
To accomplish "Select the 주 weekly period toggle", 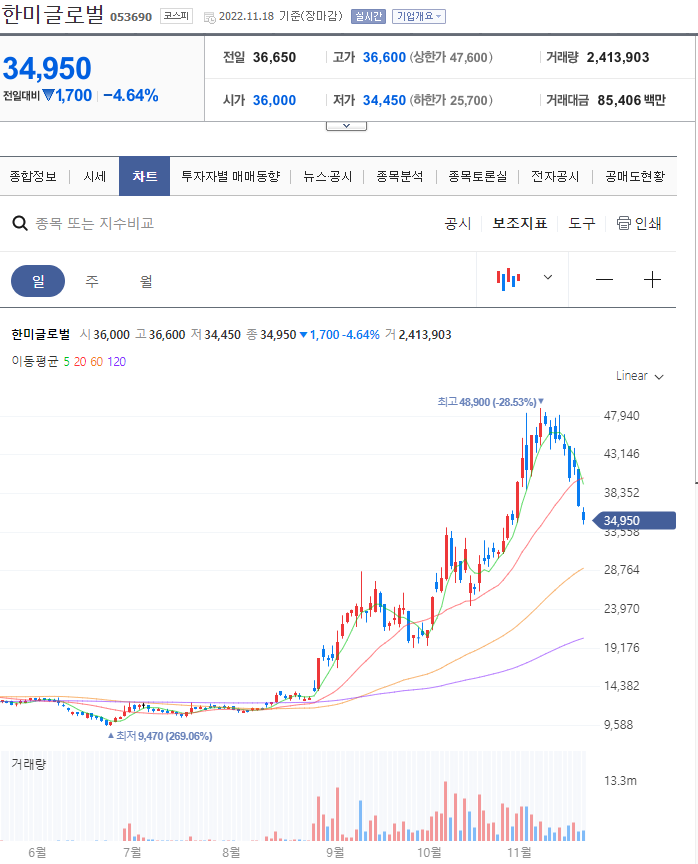I will tap(91, 281).
